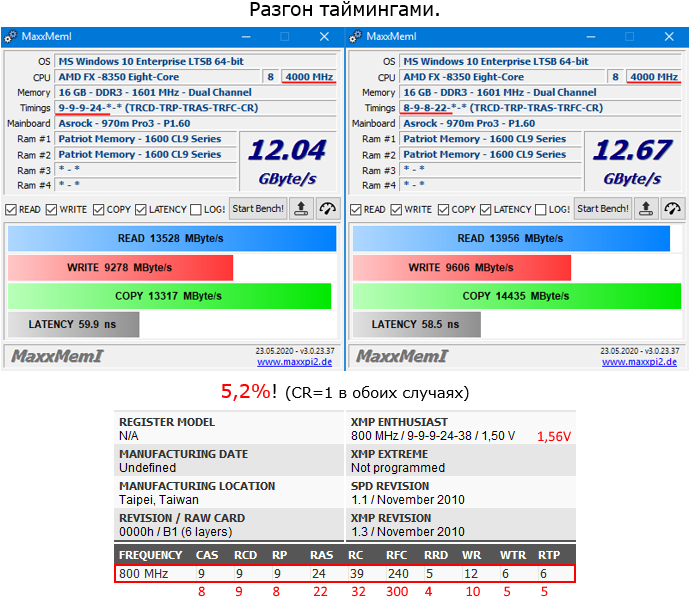
Task: Click REVISION value 0000h / B1 (6 layers)
Action: (175, 532)
